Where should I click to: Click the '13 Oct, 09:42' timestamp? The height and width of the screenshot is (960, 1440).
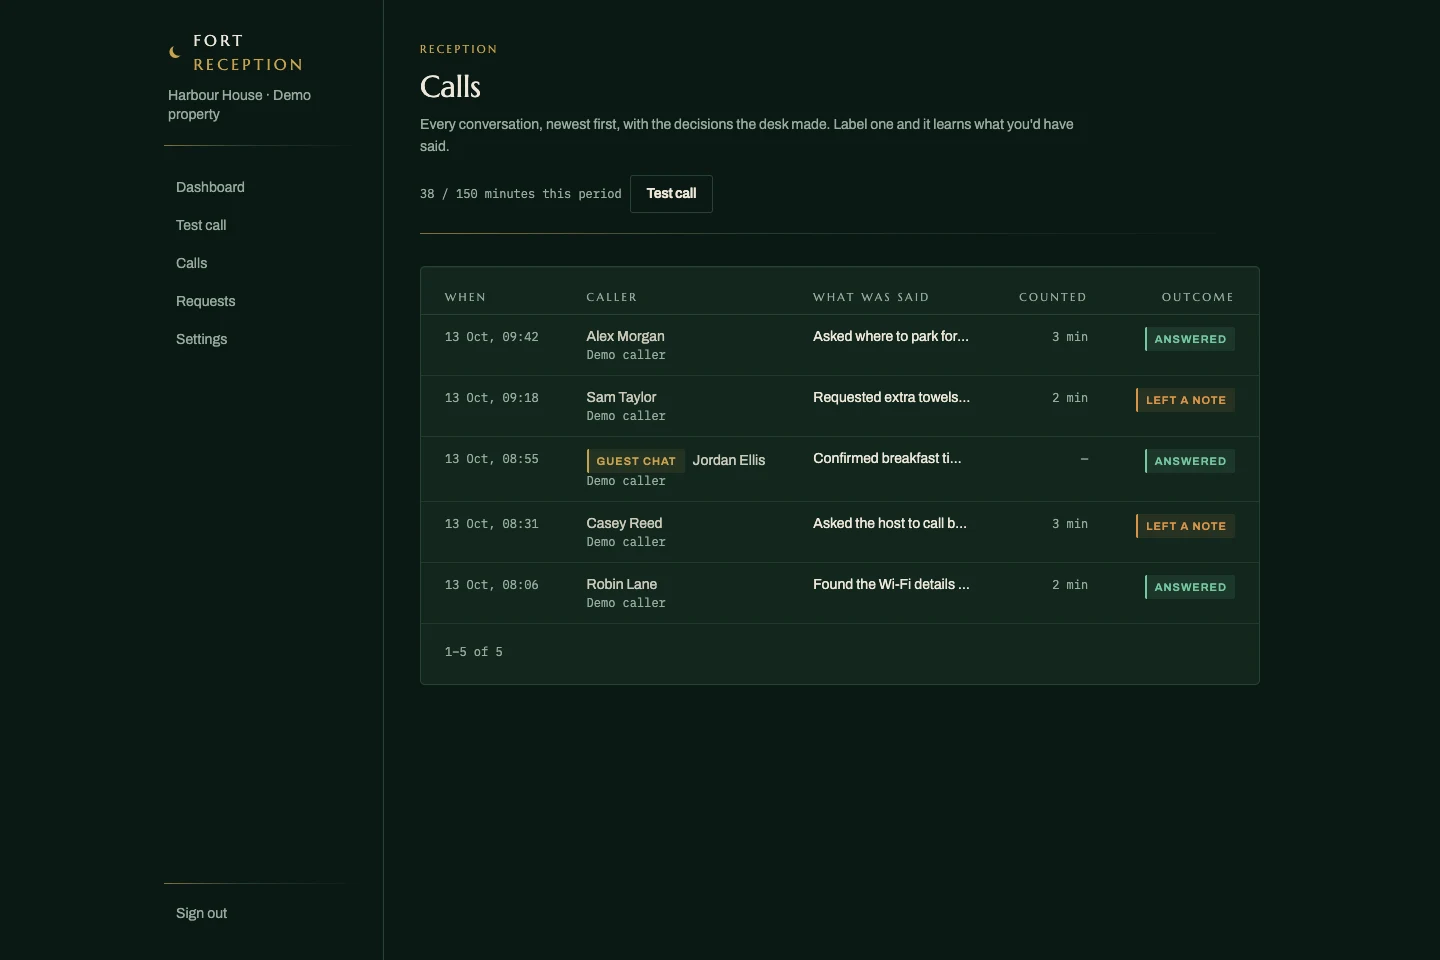(x=492, y=337)
